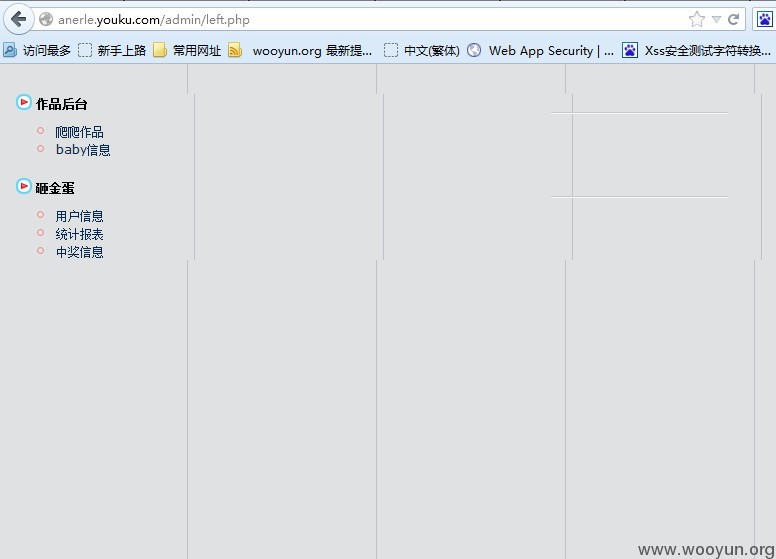The width and height of the screenshot is (776, 559).
Task: Click the dotted page icon beside 新手上路
Action: click(x=85, y=50)
